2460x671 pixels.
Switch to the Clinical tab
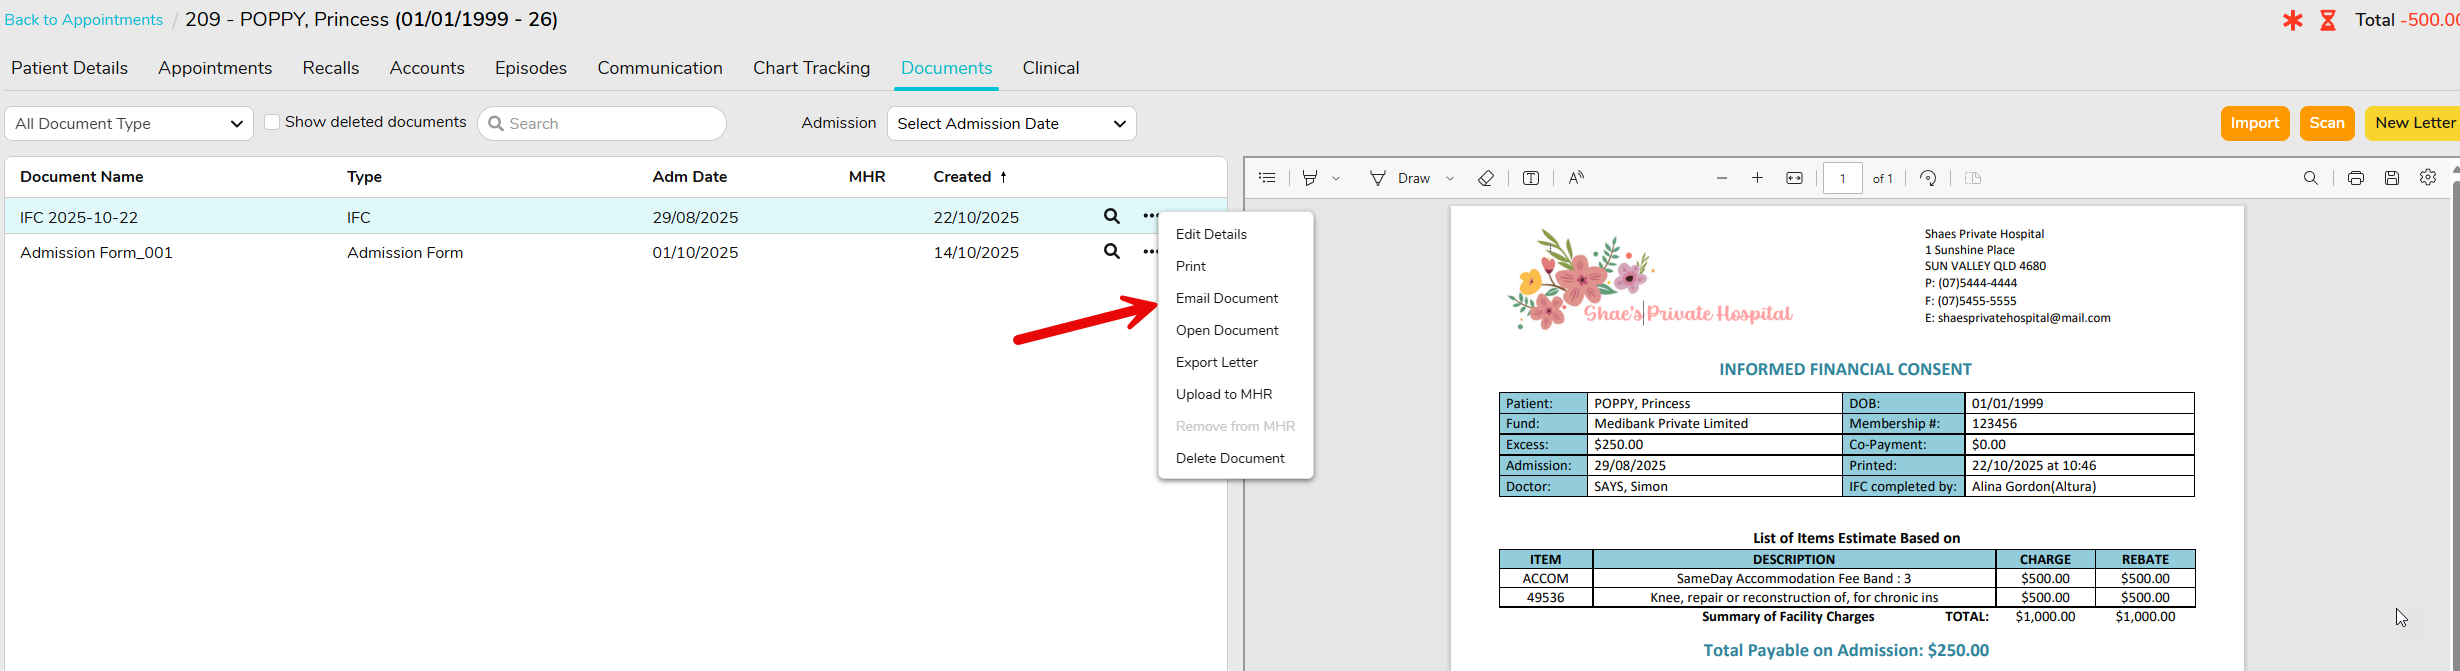[1050, 68]
